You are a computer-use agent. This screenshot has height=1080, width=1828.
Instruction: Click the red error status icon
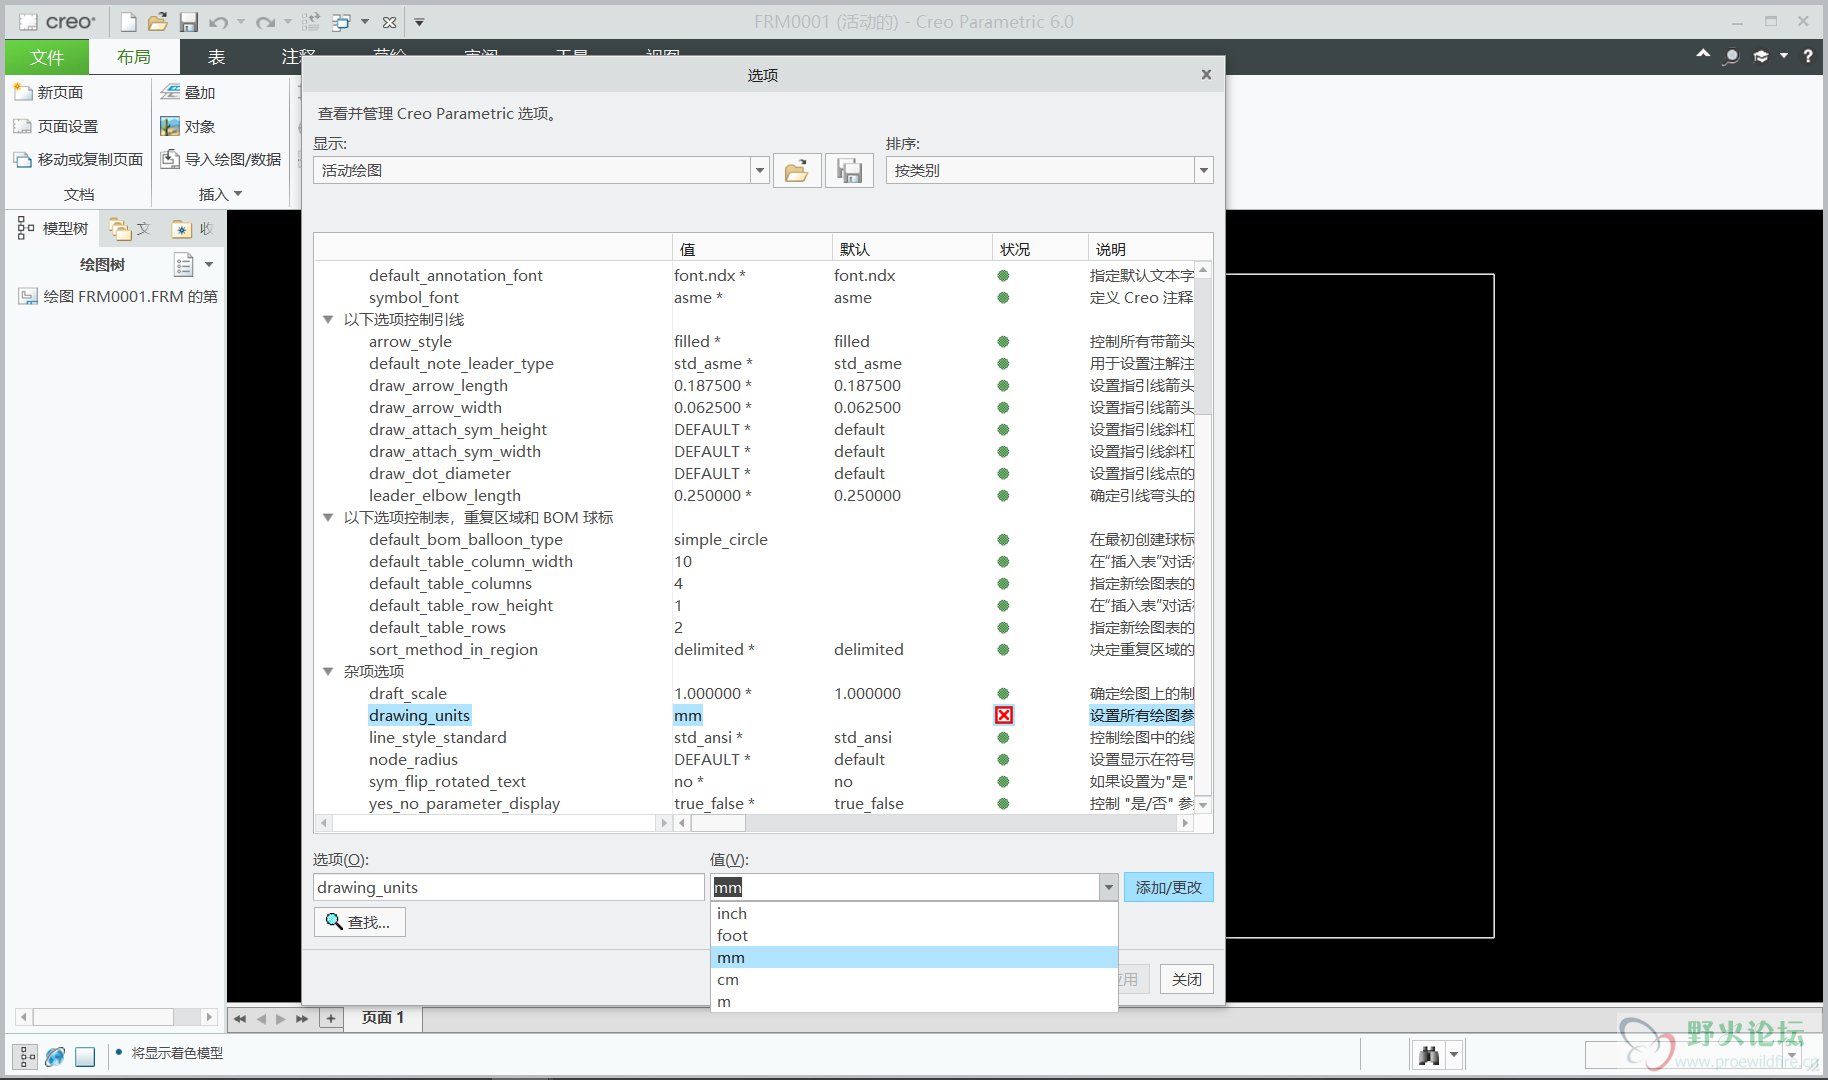[1004, 715]
